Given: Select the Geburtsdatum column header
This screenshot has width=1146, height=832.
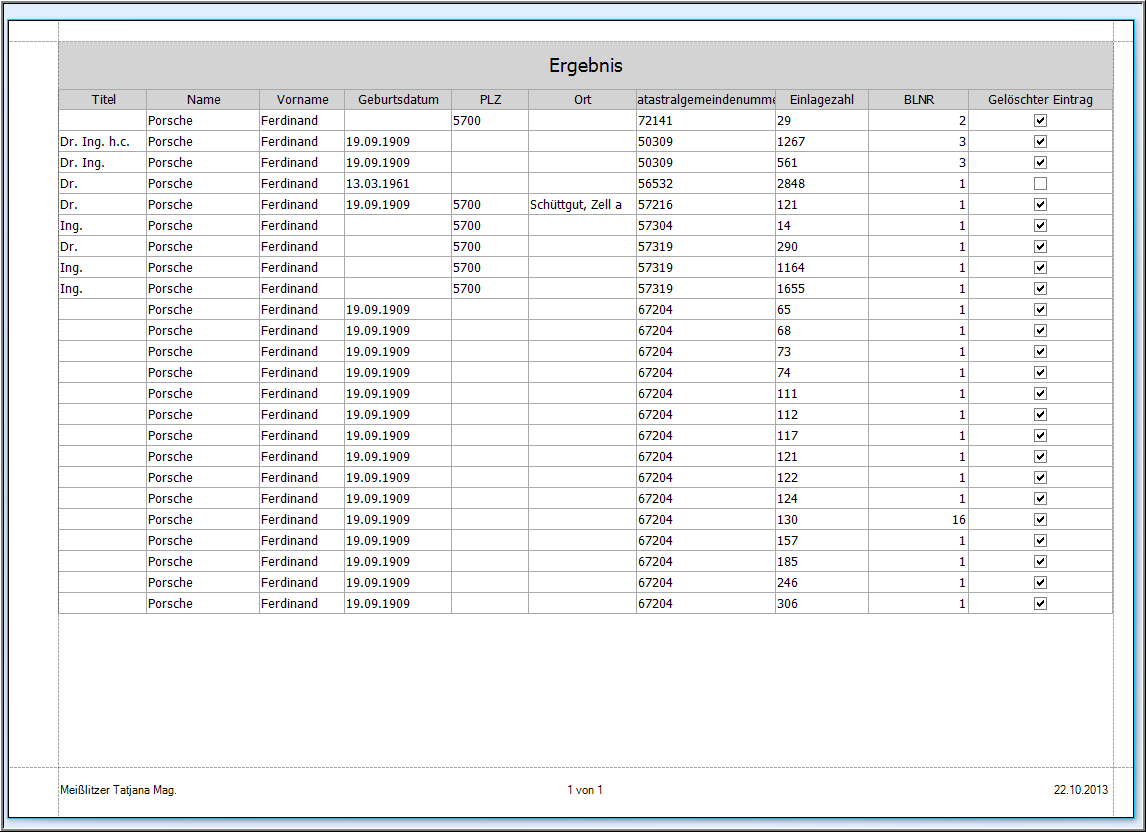Looking at the screenshot, I should (x=398, y=99).
